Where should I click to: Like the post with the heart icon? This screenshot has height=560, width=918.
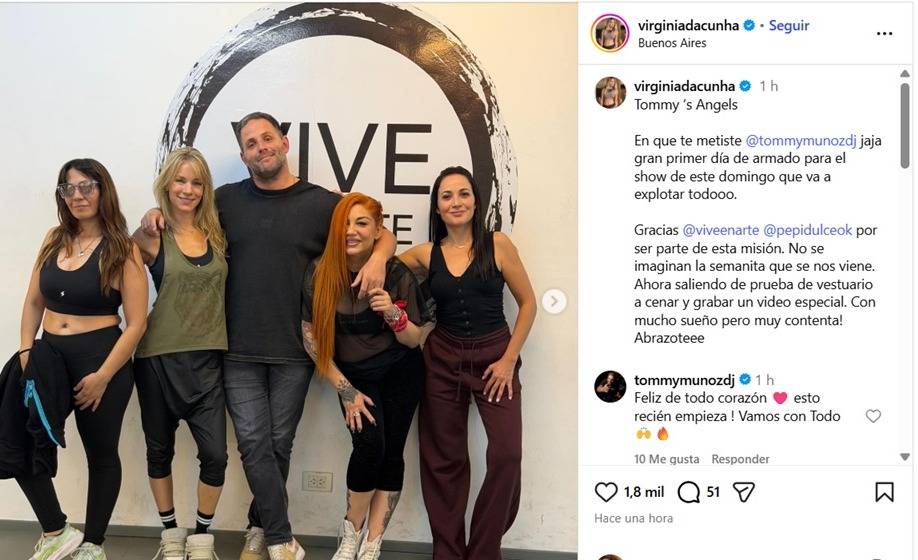pyautogui.click(x=606, y=492)
